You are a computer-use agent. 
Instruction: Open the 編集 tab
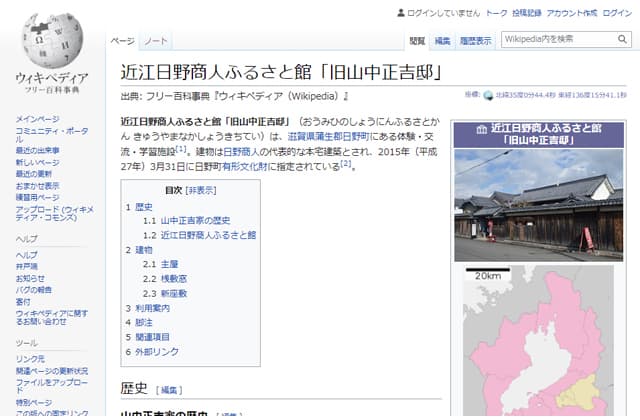point(442,41)
